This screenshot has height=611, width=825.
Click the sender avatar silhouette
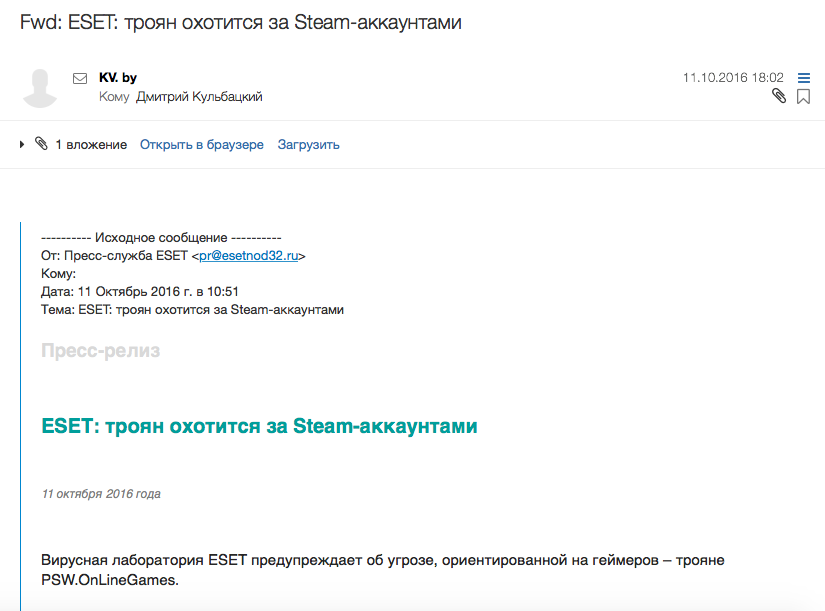tap(40, 88)
